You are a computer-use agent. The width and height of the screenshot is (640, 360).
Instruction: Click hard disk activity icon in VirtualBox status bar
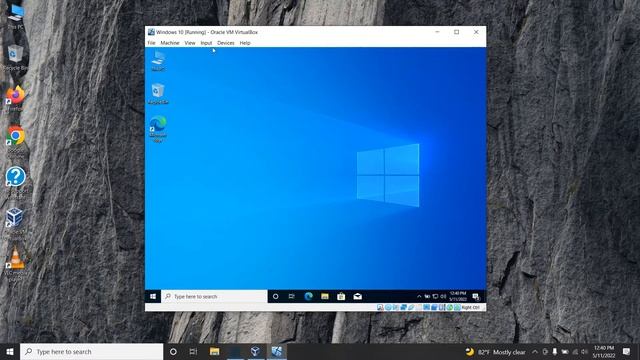point(380,307)
